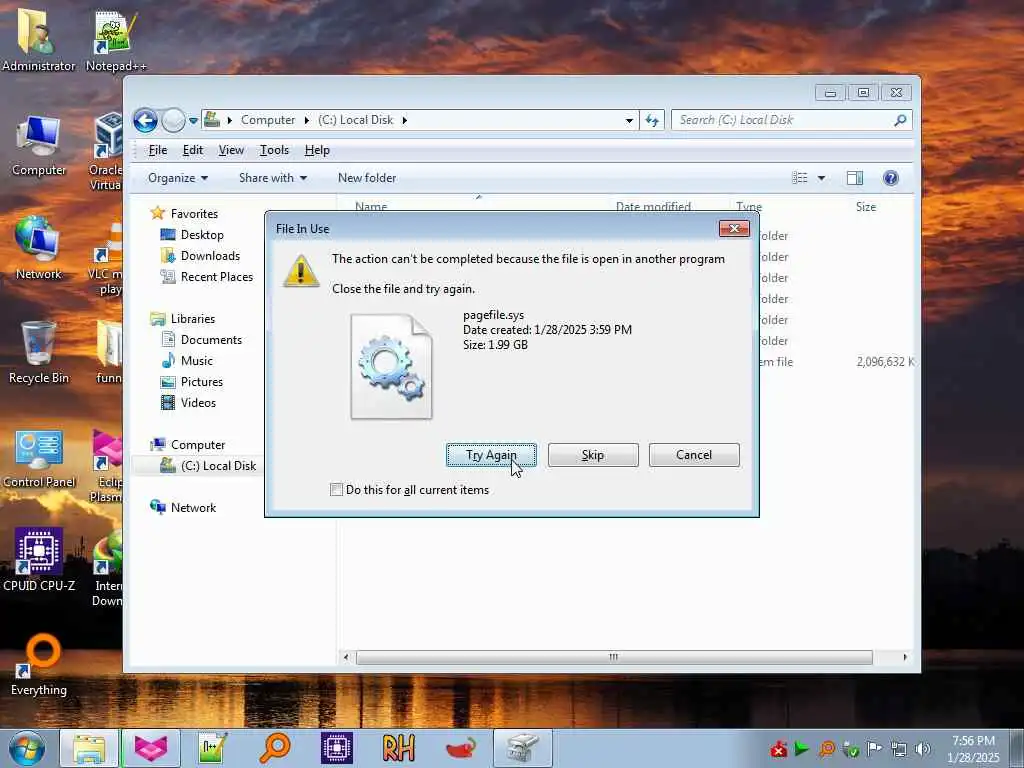Select the Network desktop icon
Screen dimensions: 1024x768
[x=39, y=248]
